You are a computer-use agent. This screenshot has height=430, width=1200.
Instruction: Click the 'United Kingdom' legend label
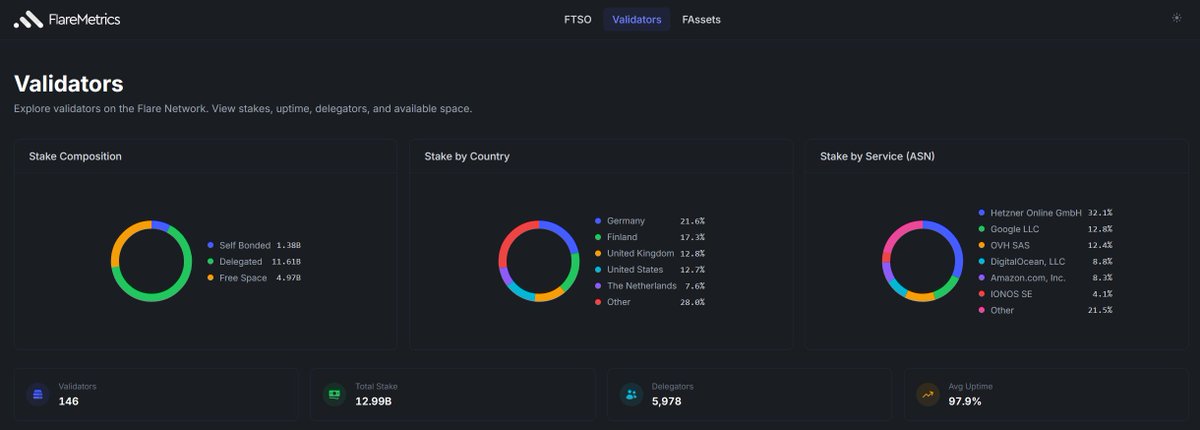[x=640, y=253]
